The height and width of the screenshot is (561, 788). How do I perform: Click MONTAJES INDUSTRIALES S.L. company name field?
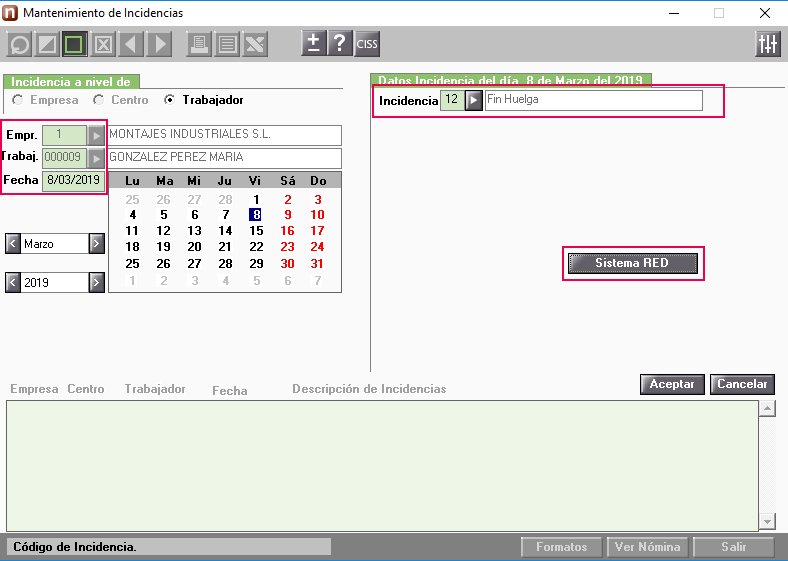(x=225, y=135)
